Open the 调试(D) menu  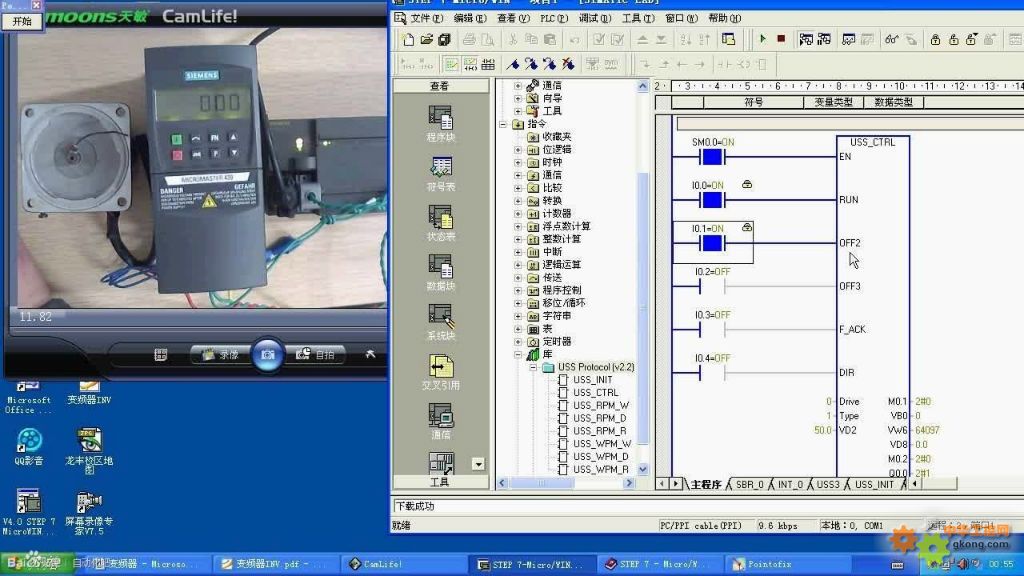[595, 18]
